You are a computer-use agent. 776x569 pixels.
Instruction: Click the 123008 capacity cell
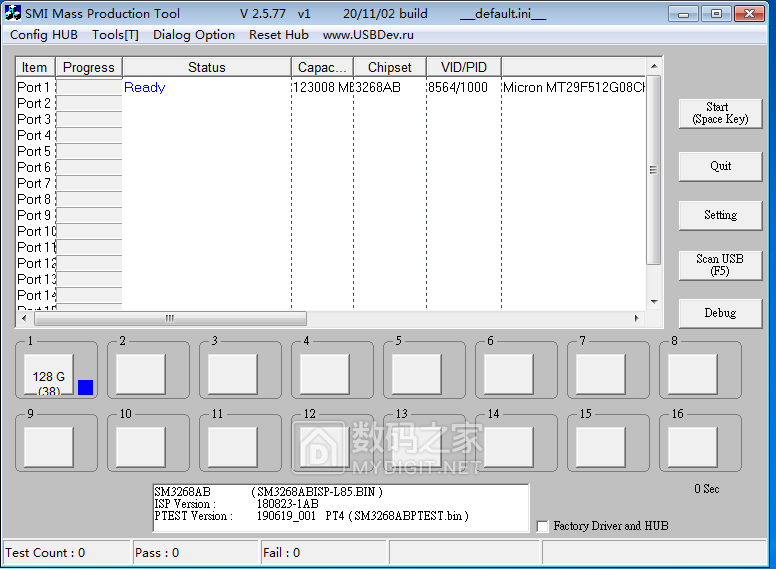pos(323,88)
